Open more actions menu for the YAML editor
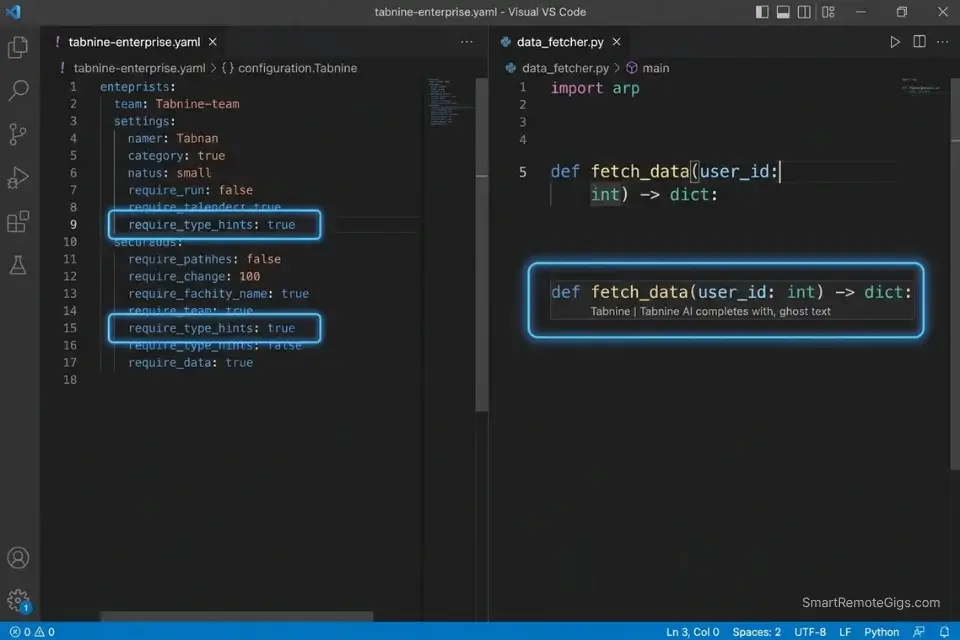The width and height of the screenshot is (960, 640). [466, 41]
